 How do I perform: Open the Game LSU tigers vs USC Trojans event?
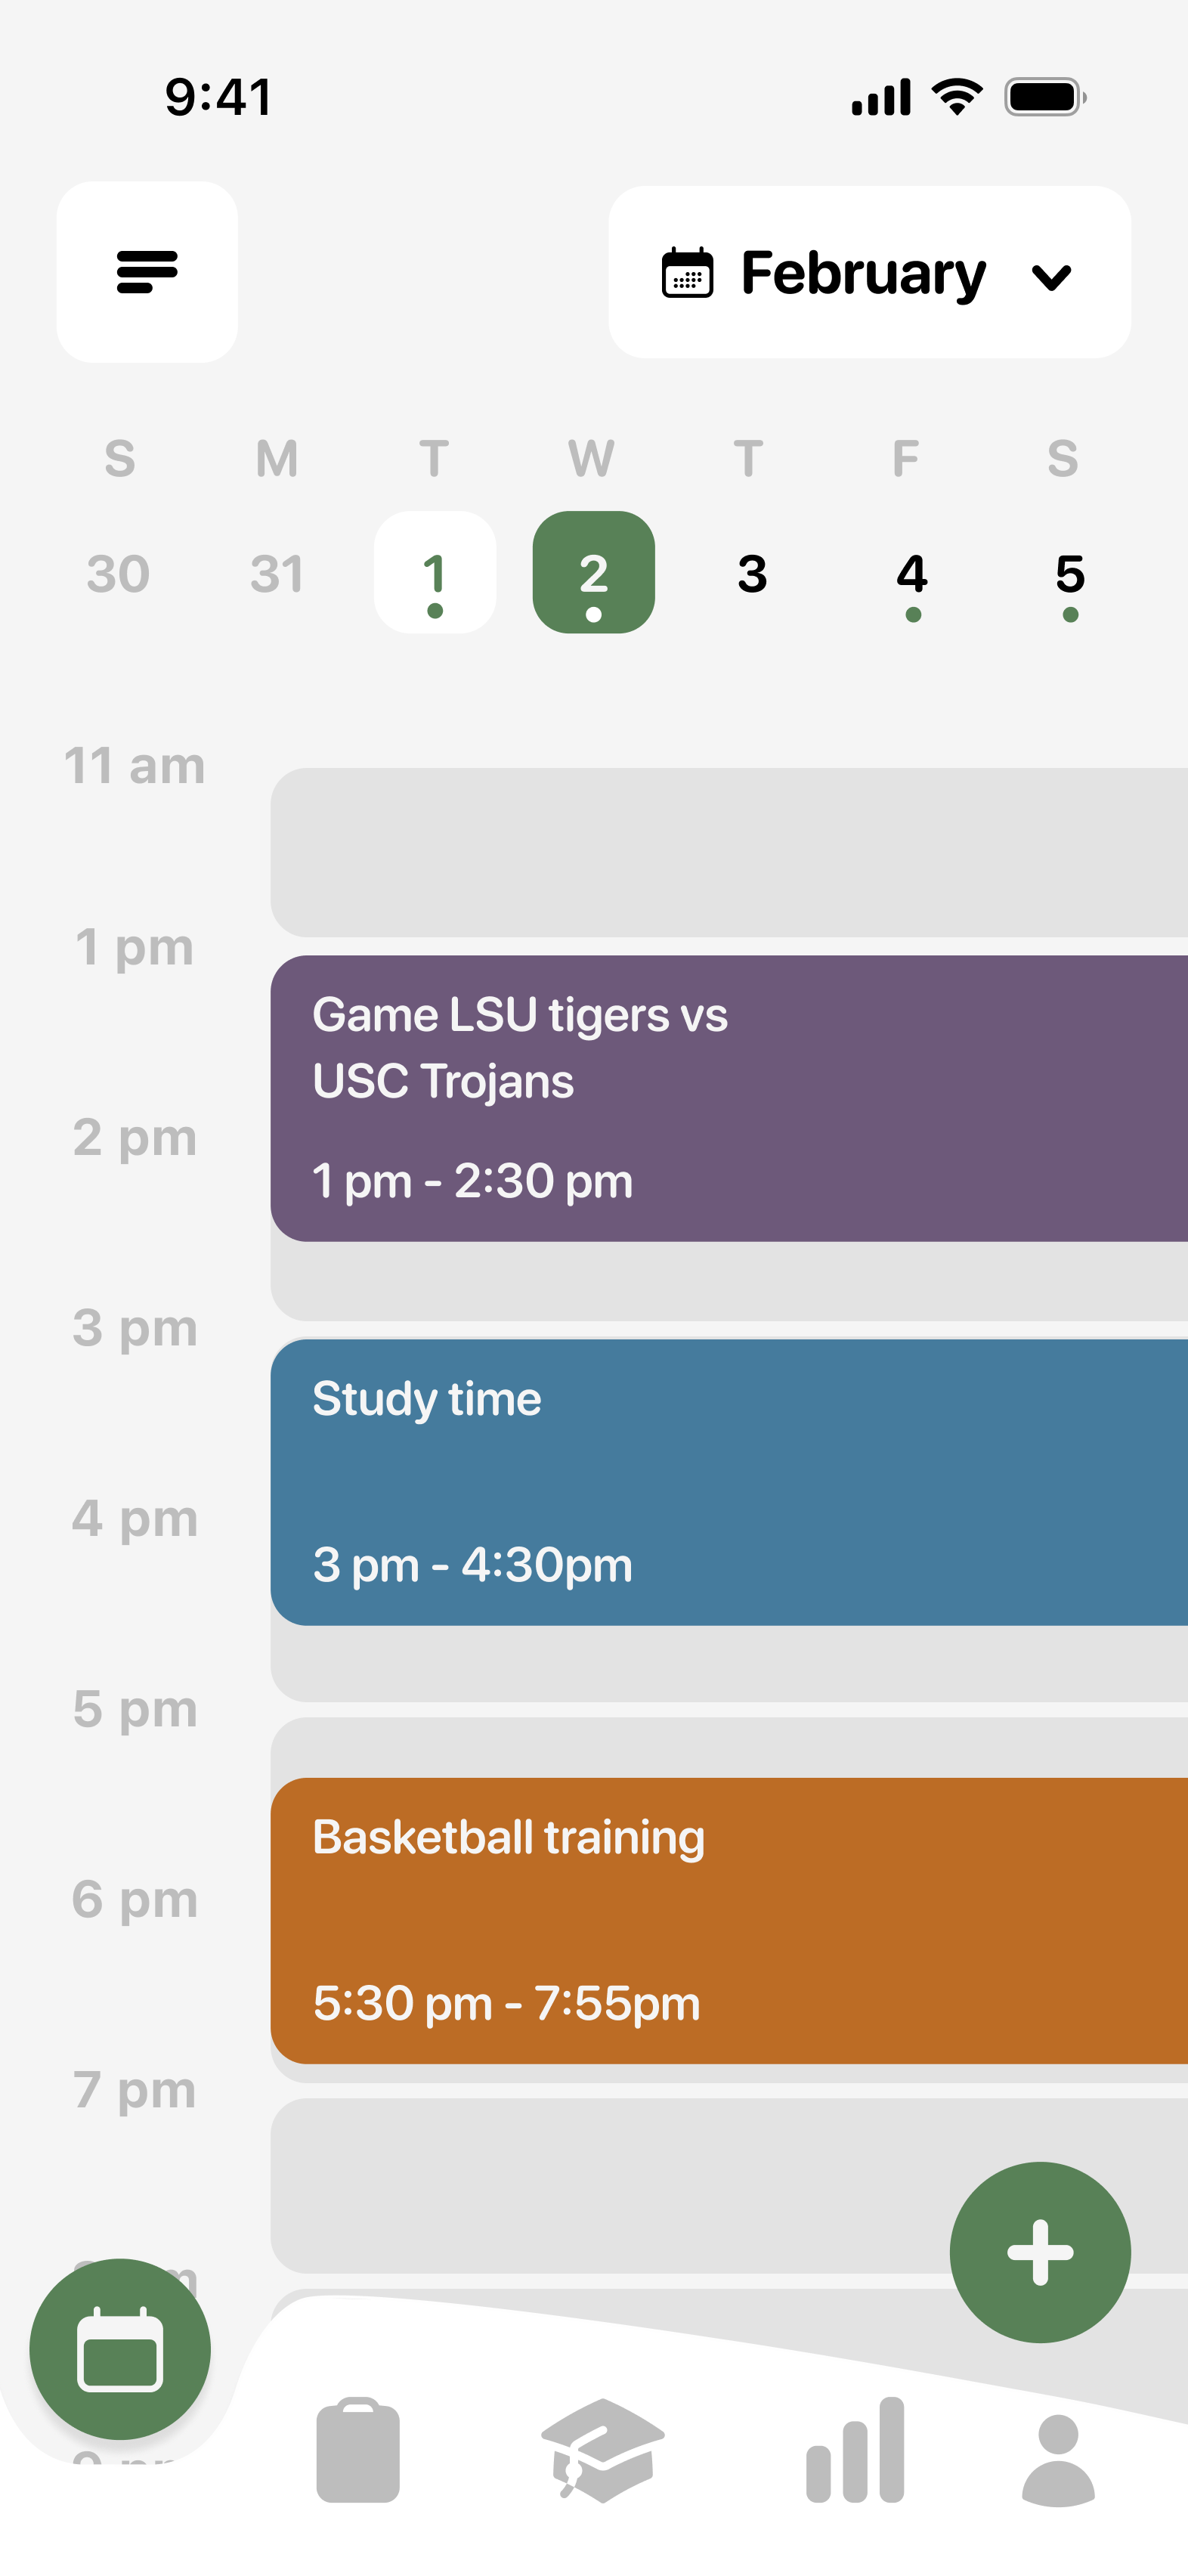click(729, 1098)
